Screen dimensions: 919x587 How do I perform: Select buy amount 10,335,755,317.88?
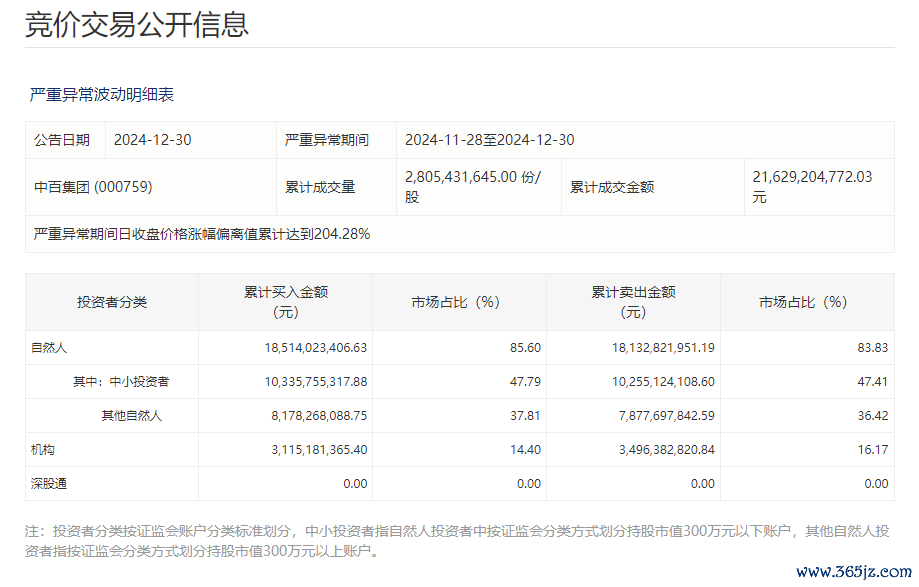coord(315,382)
